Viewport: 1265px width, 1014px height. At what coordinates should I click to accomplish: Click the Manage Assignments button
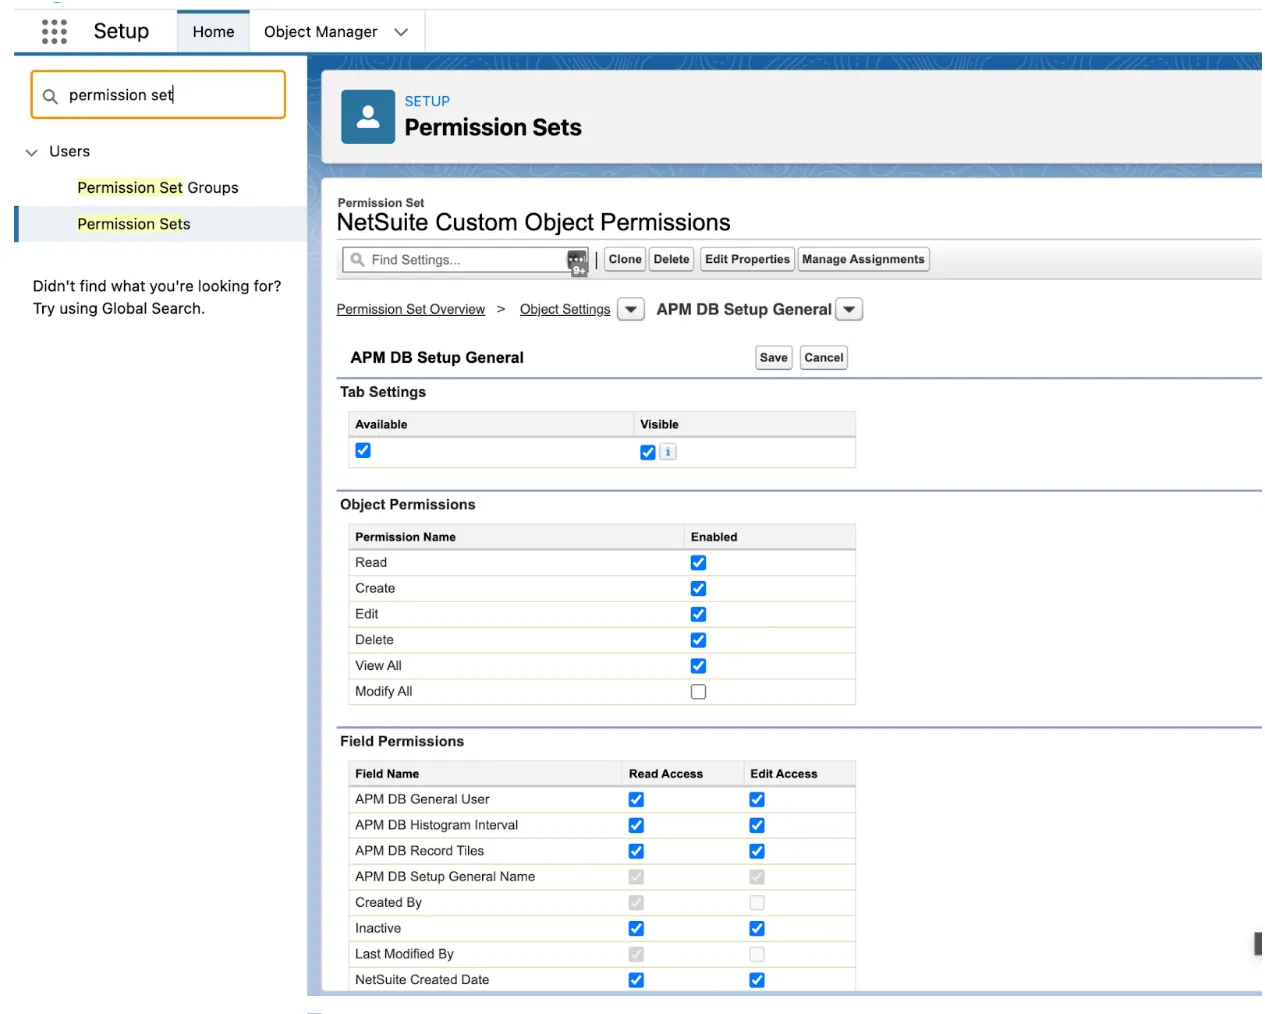pos(863,260)
